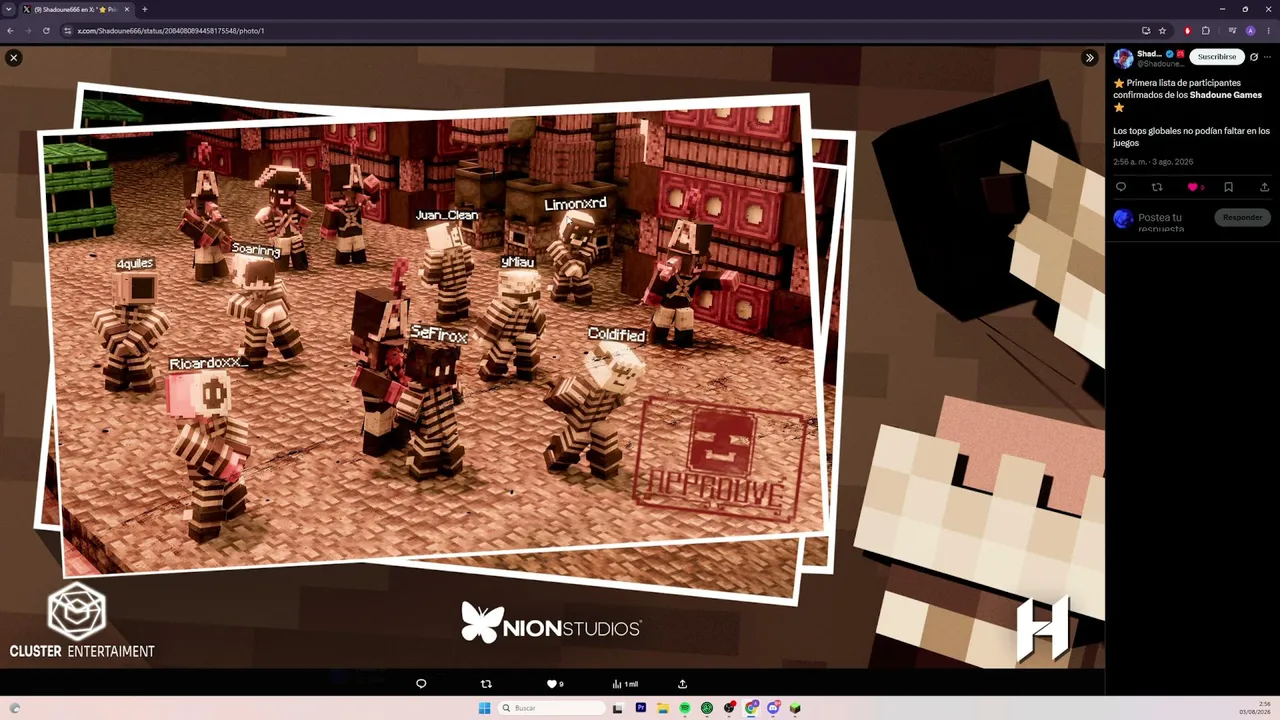Open the media control toolbar icon

click(x=1232, y=31)
